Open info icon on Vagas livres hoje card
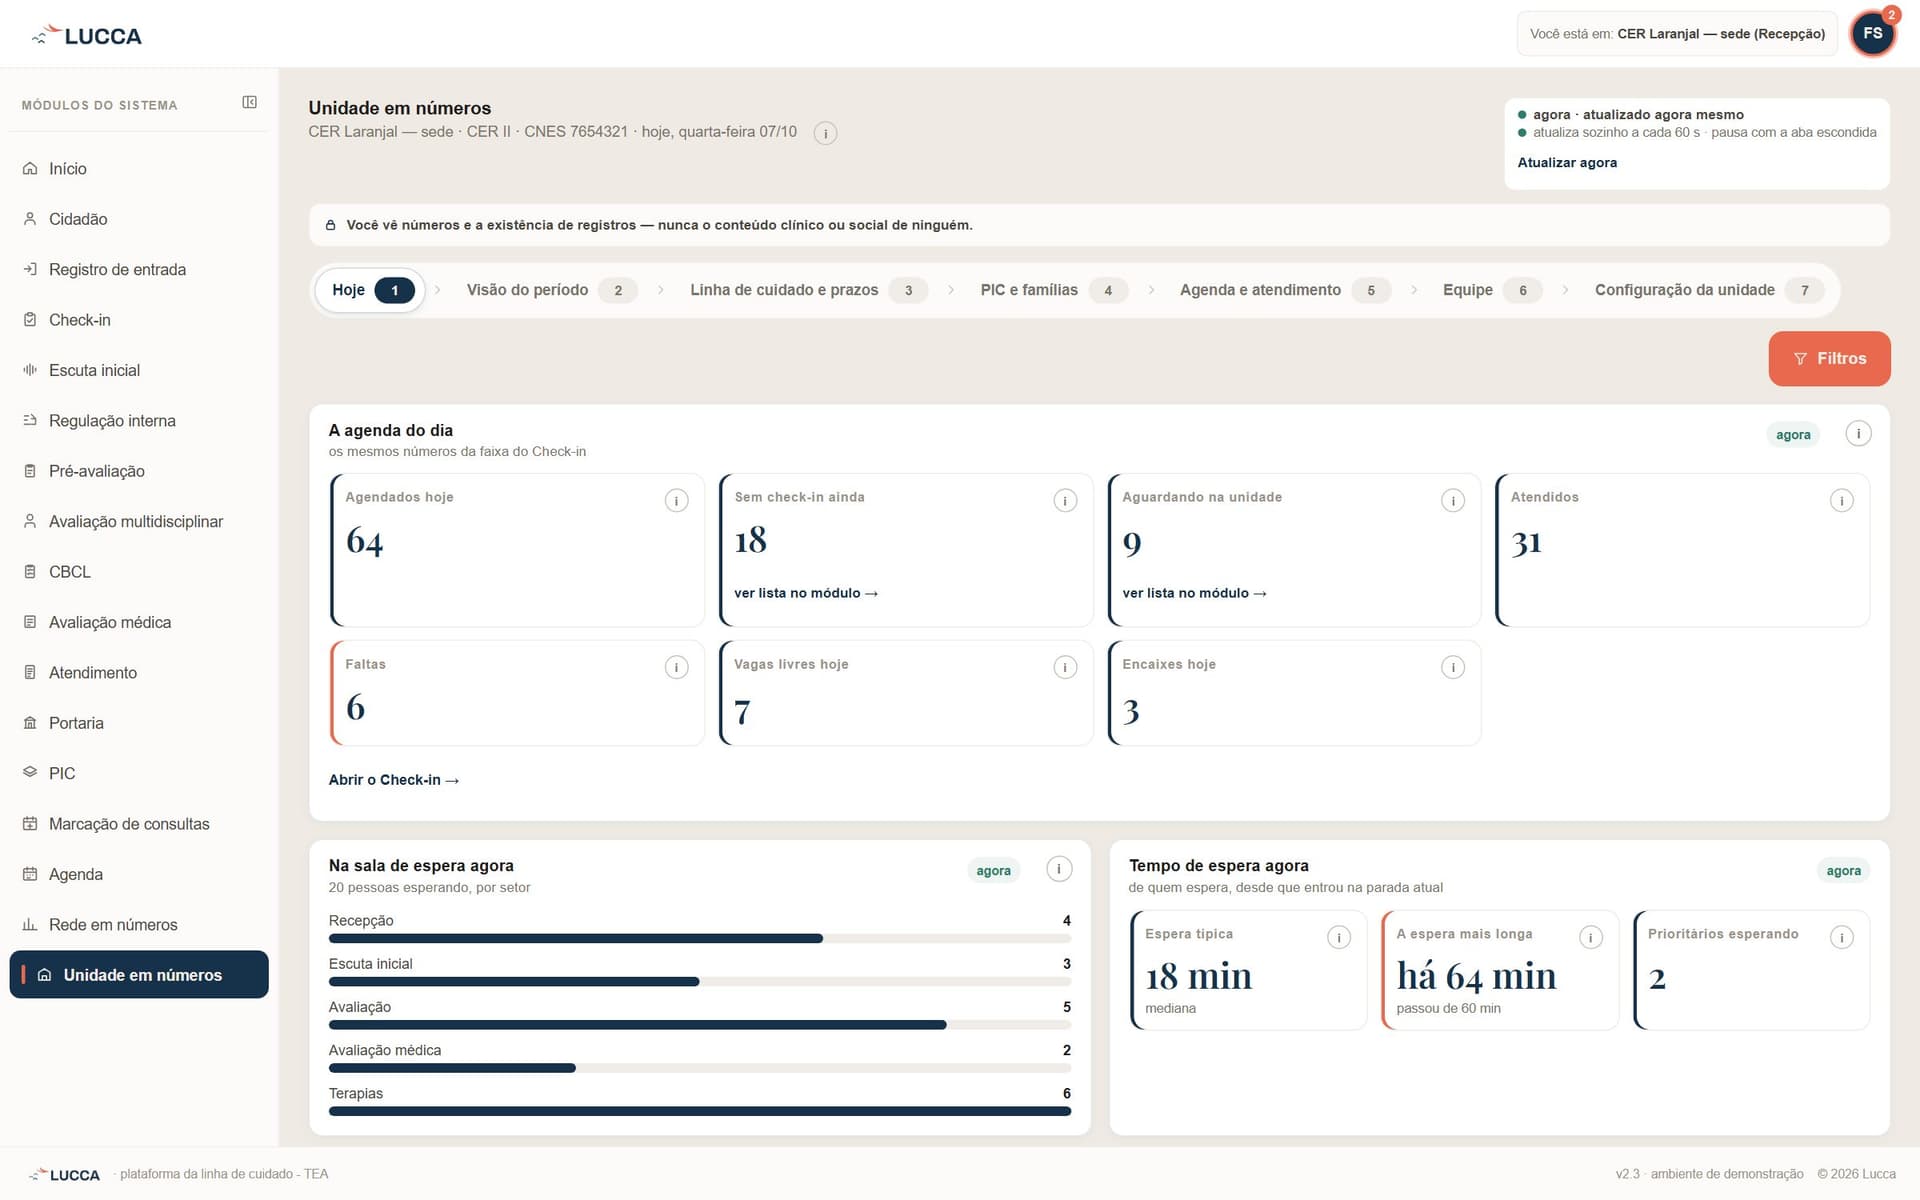This screenshot has height=1200, width=1920. click(1065, 667)
